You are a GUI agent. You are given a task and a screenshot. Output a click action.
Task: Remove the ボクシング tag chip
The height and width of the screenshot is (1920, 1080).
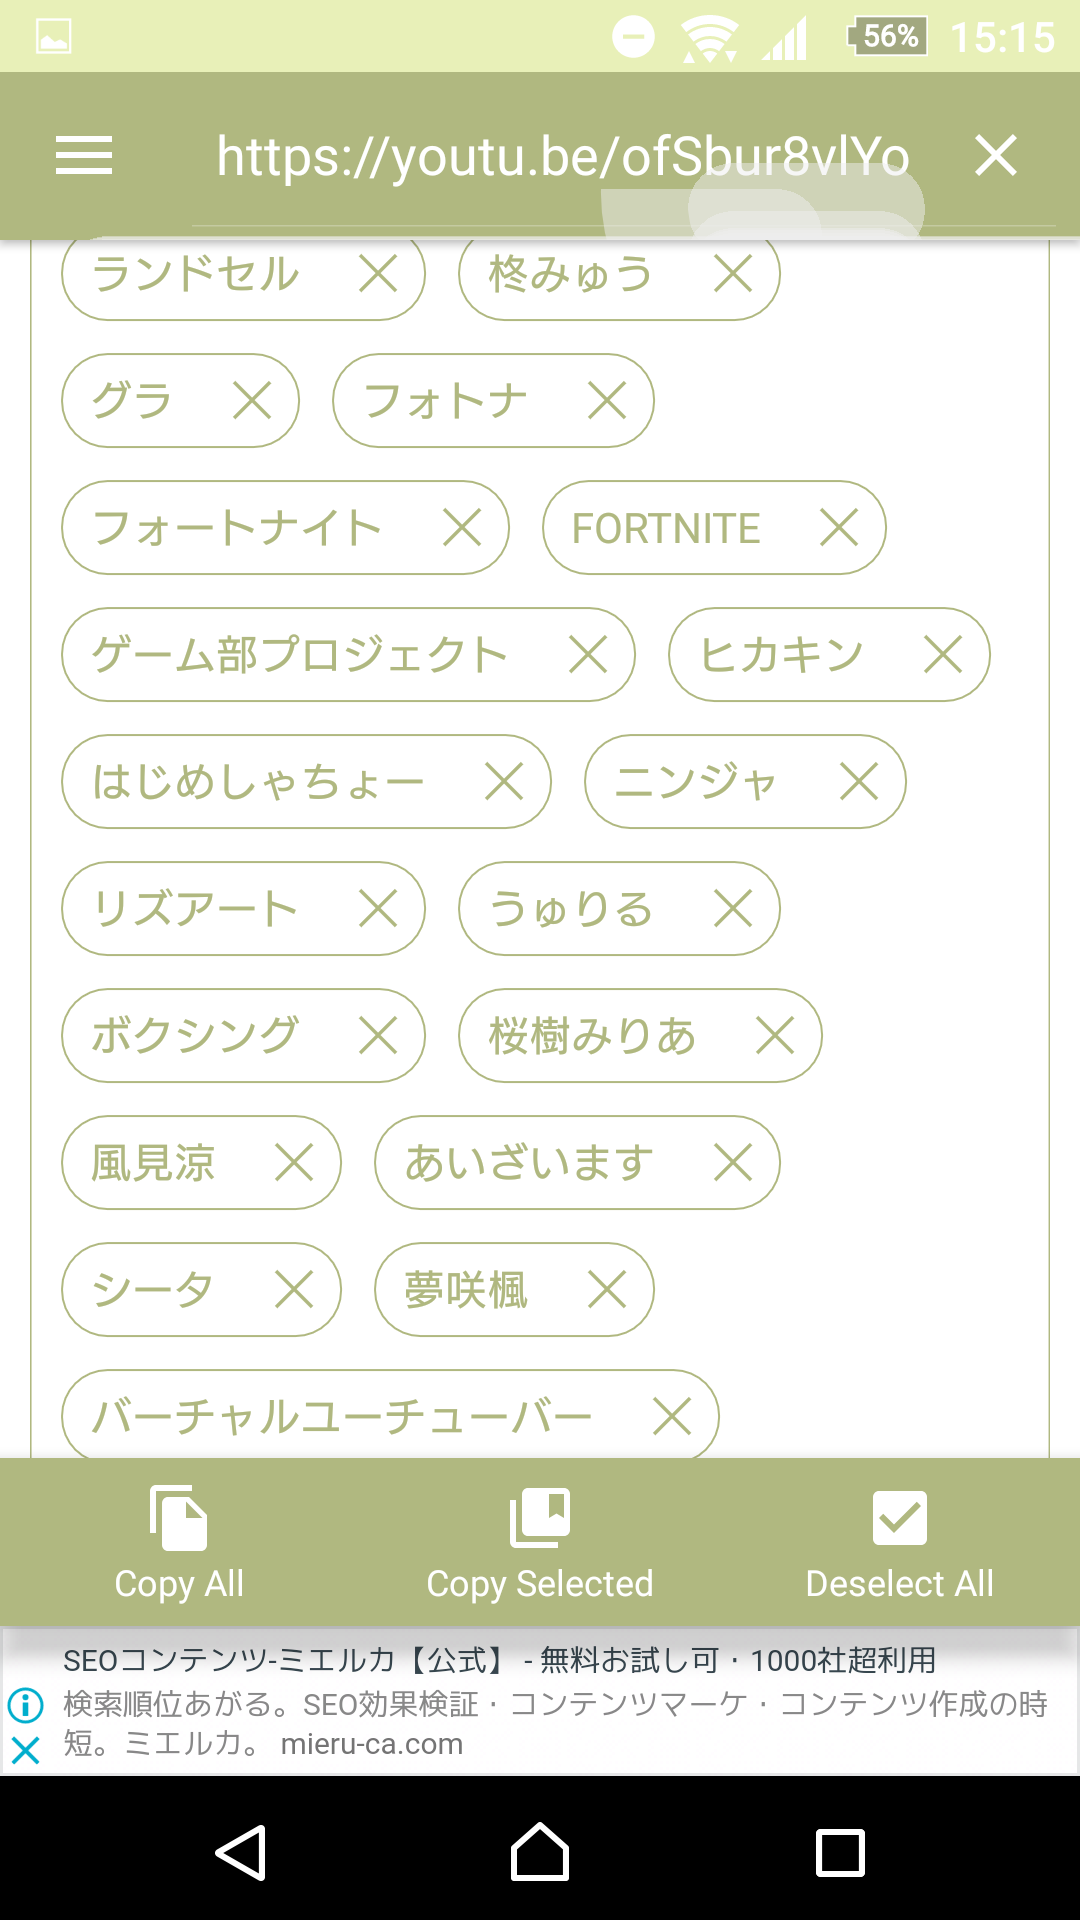378,1036
